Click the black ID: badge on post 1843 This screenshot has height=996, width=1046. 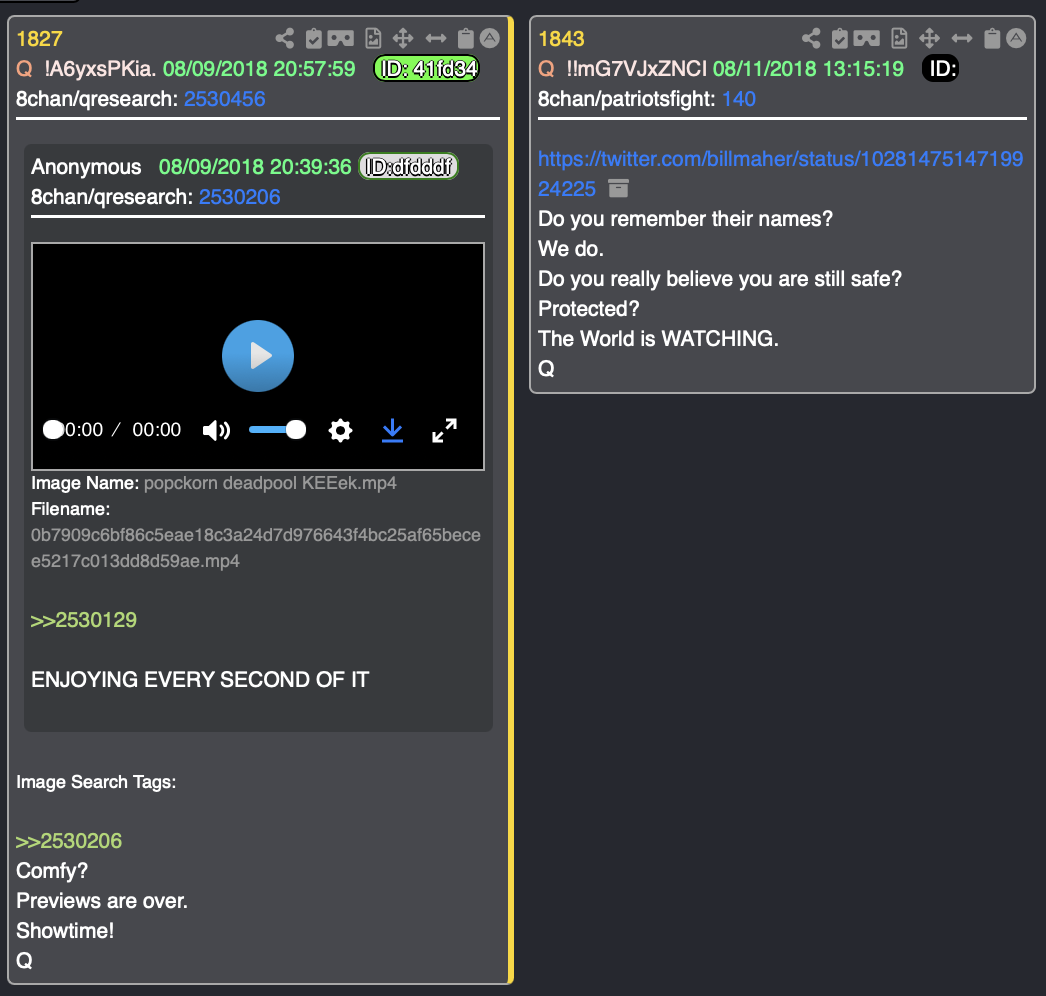click(940, 68)
